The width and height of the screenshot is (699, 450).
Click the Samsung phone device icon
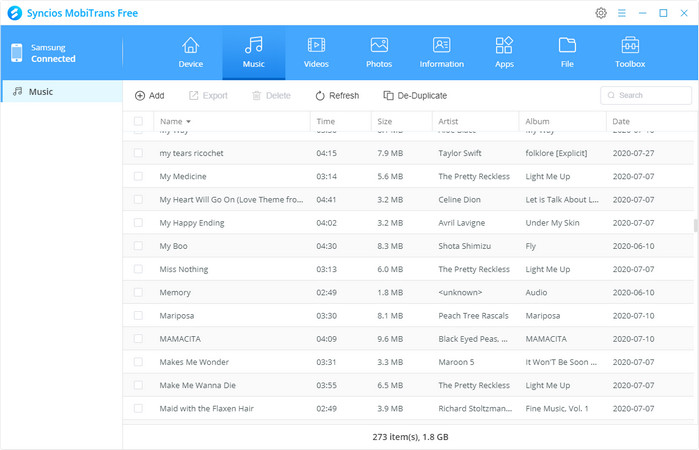click(16, 53)
